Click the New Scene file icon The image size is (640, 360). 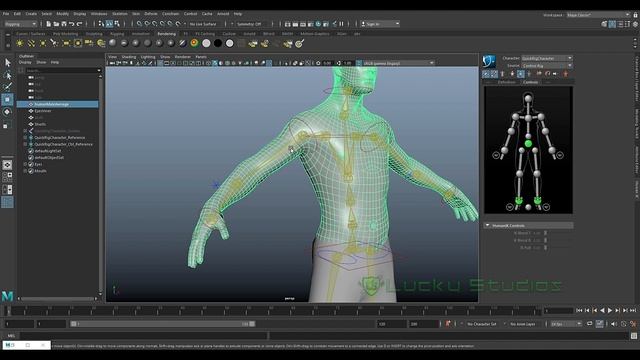(48, 24)
